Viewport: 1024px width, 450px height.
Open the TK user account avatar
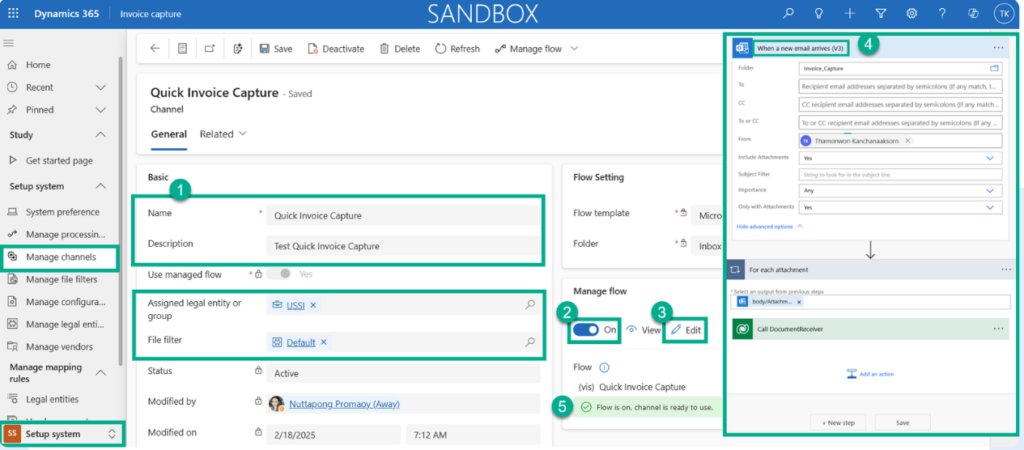pyautogui.click(x=1003, y=14)
